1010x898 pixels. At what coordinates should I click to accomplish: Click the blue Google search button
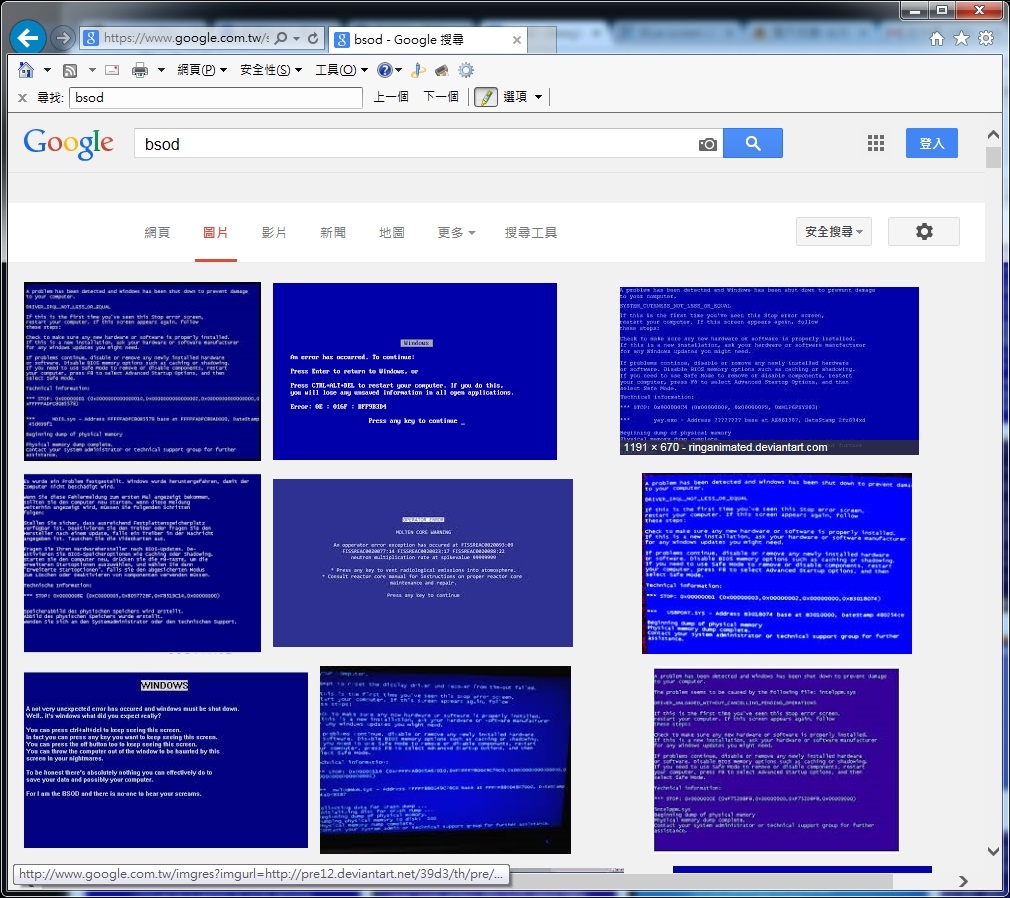point(753,143)
